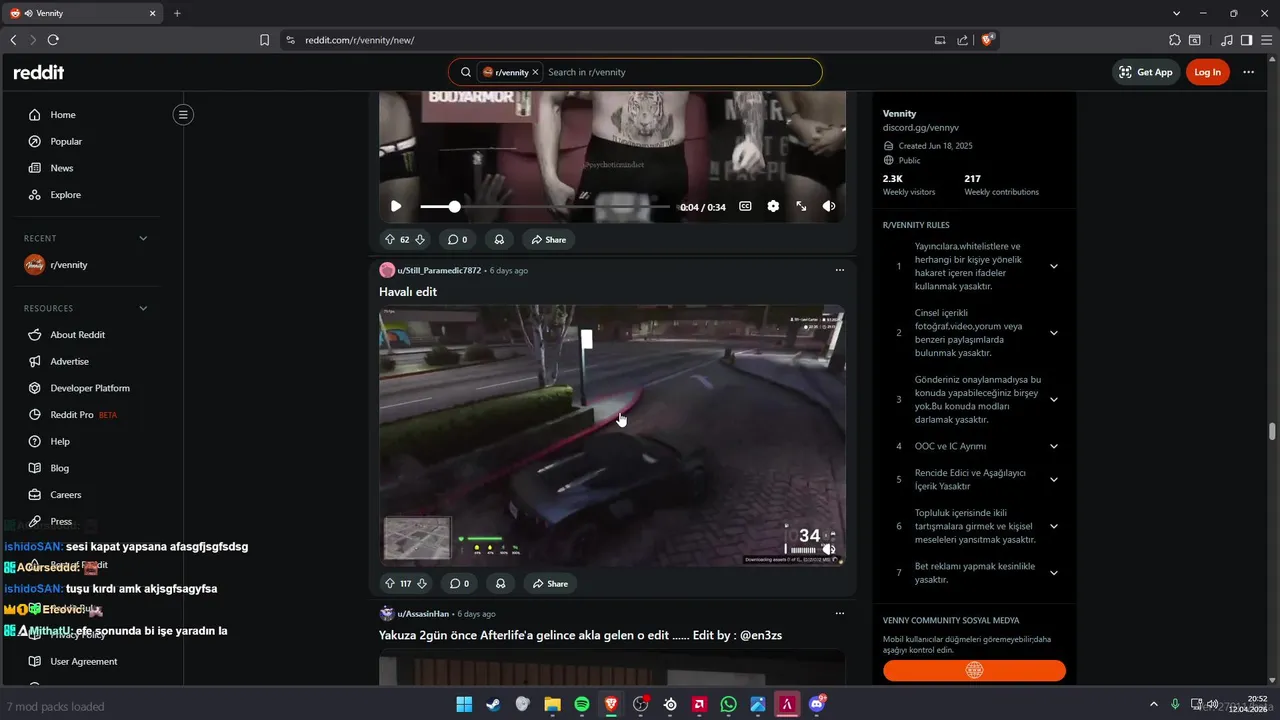Open the browser extensions puzzle icon
Image resolution: width=1280 pixels, height=720 pixels.
click(1175, 40)
